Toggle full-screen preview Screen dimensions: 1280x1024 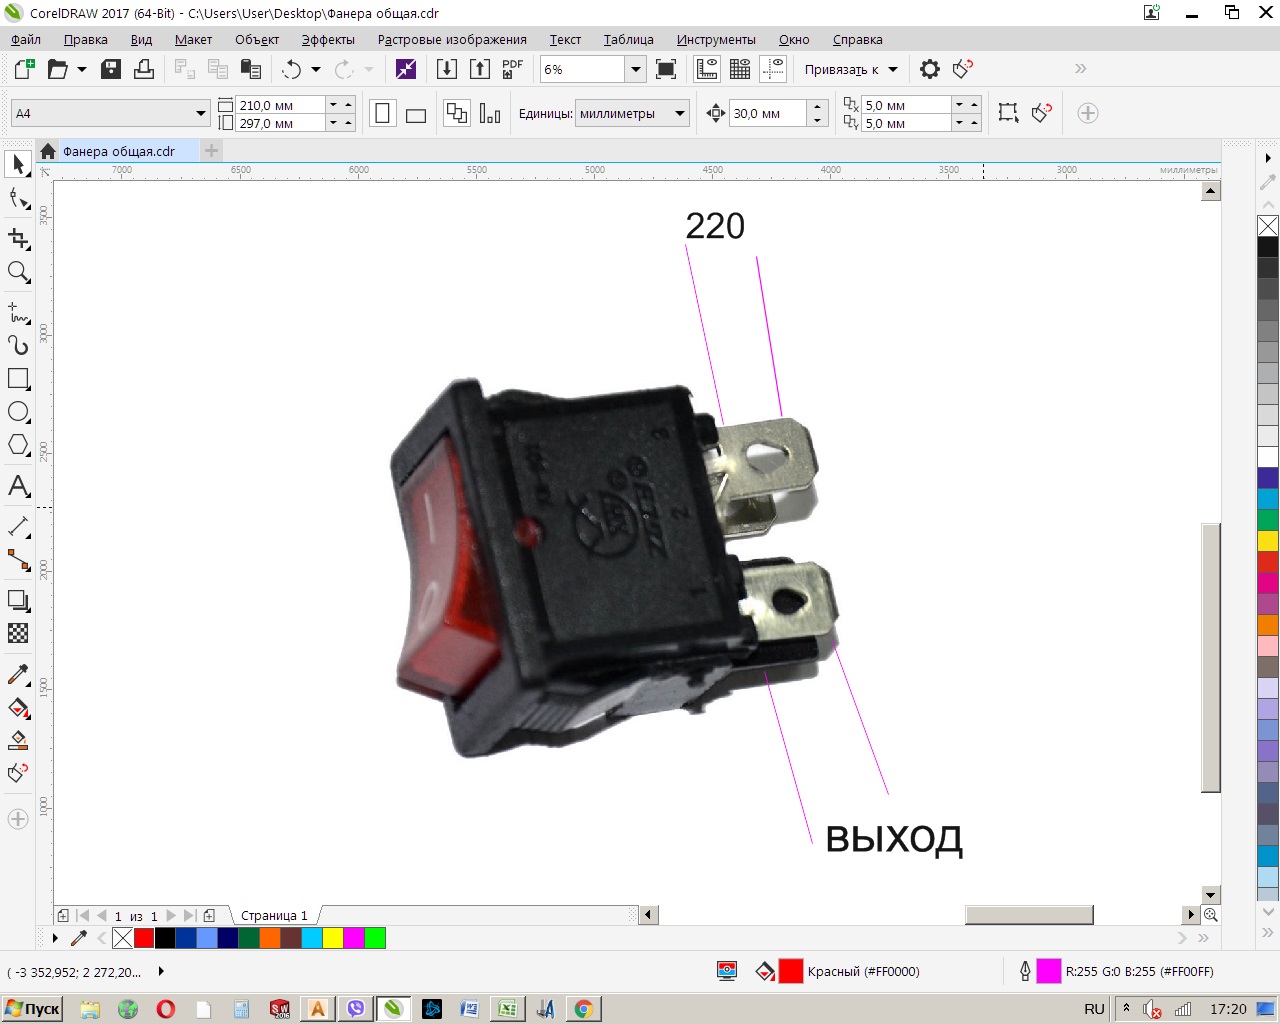coord(666,69)
